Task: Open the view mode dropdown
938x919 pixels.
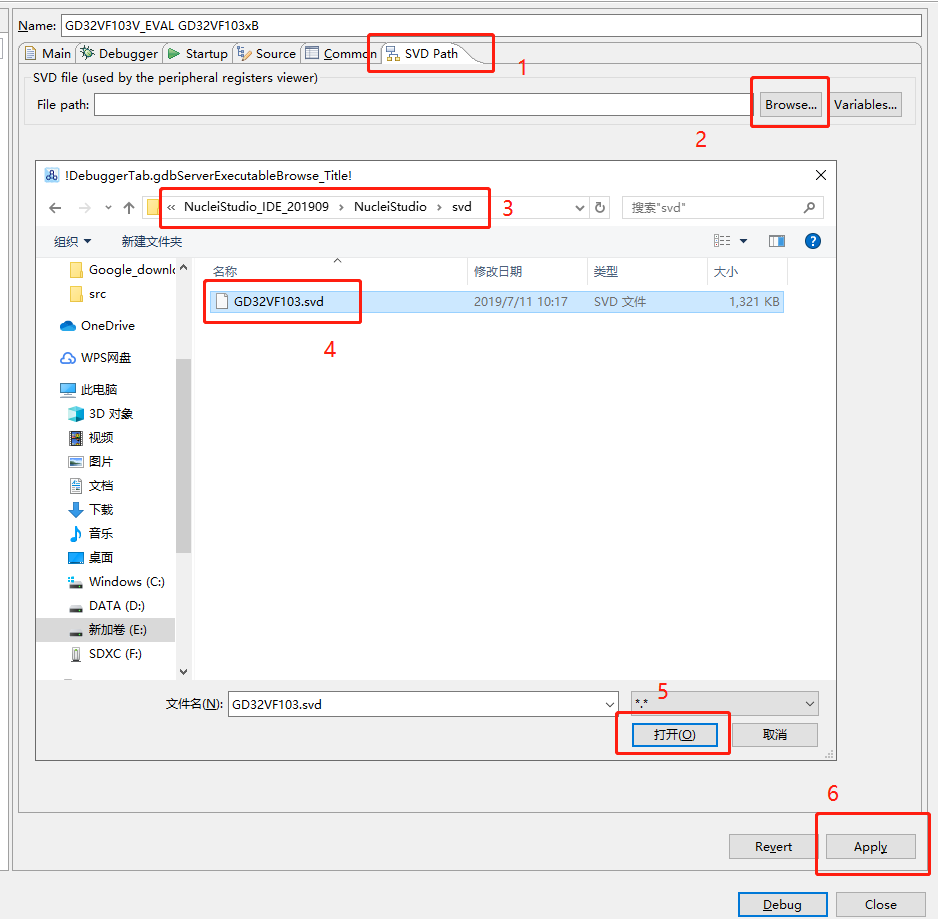Action: pos(743,241)
